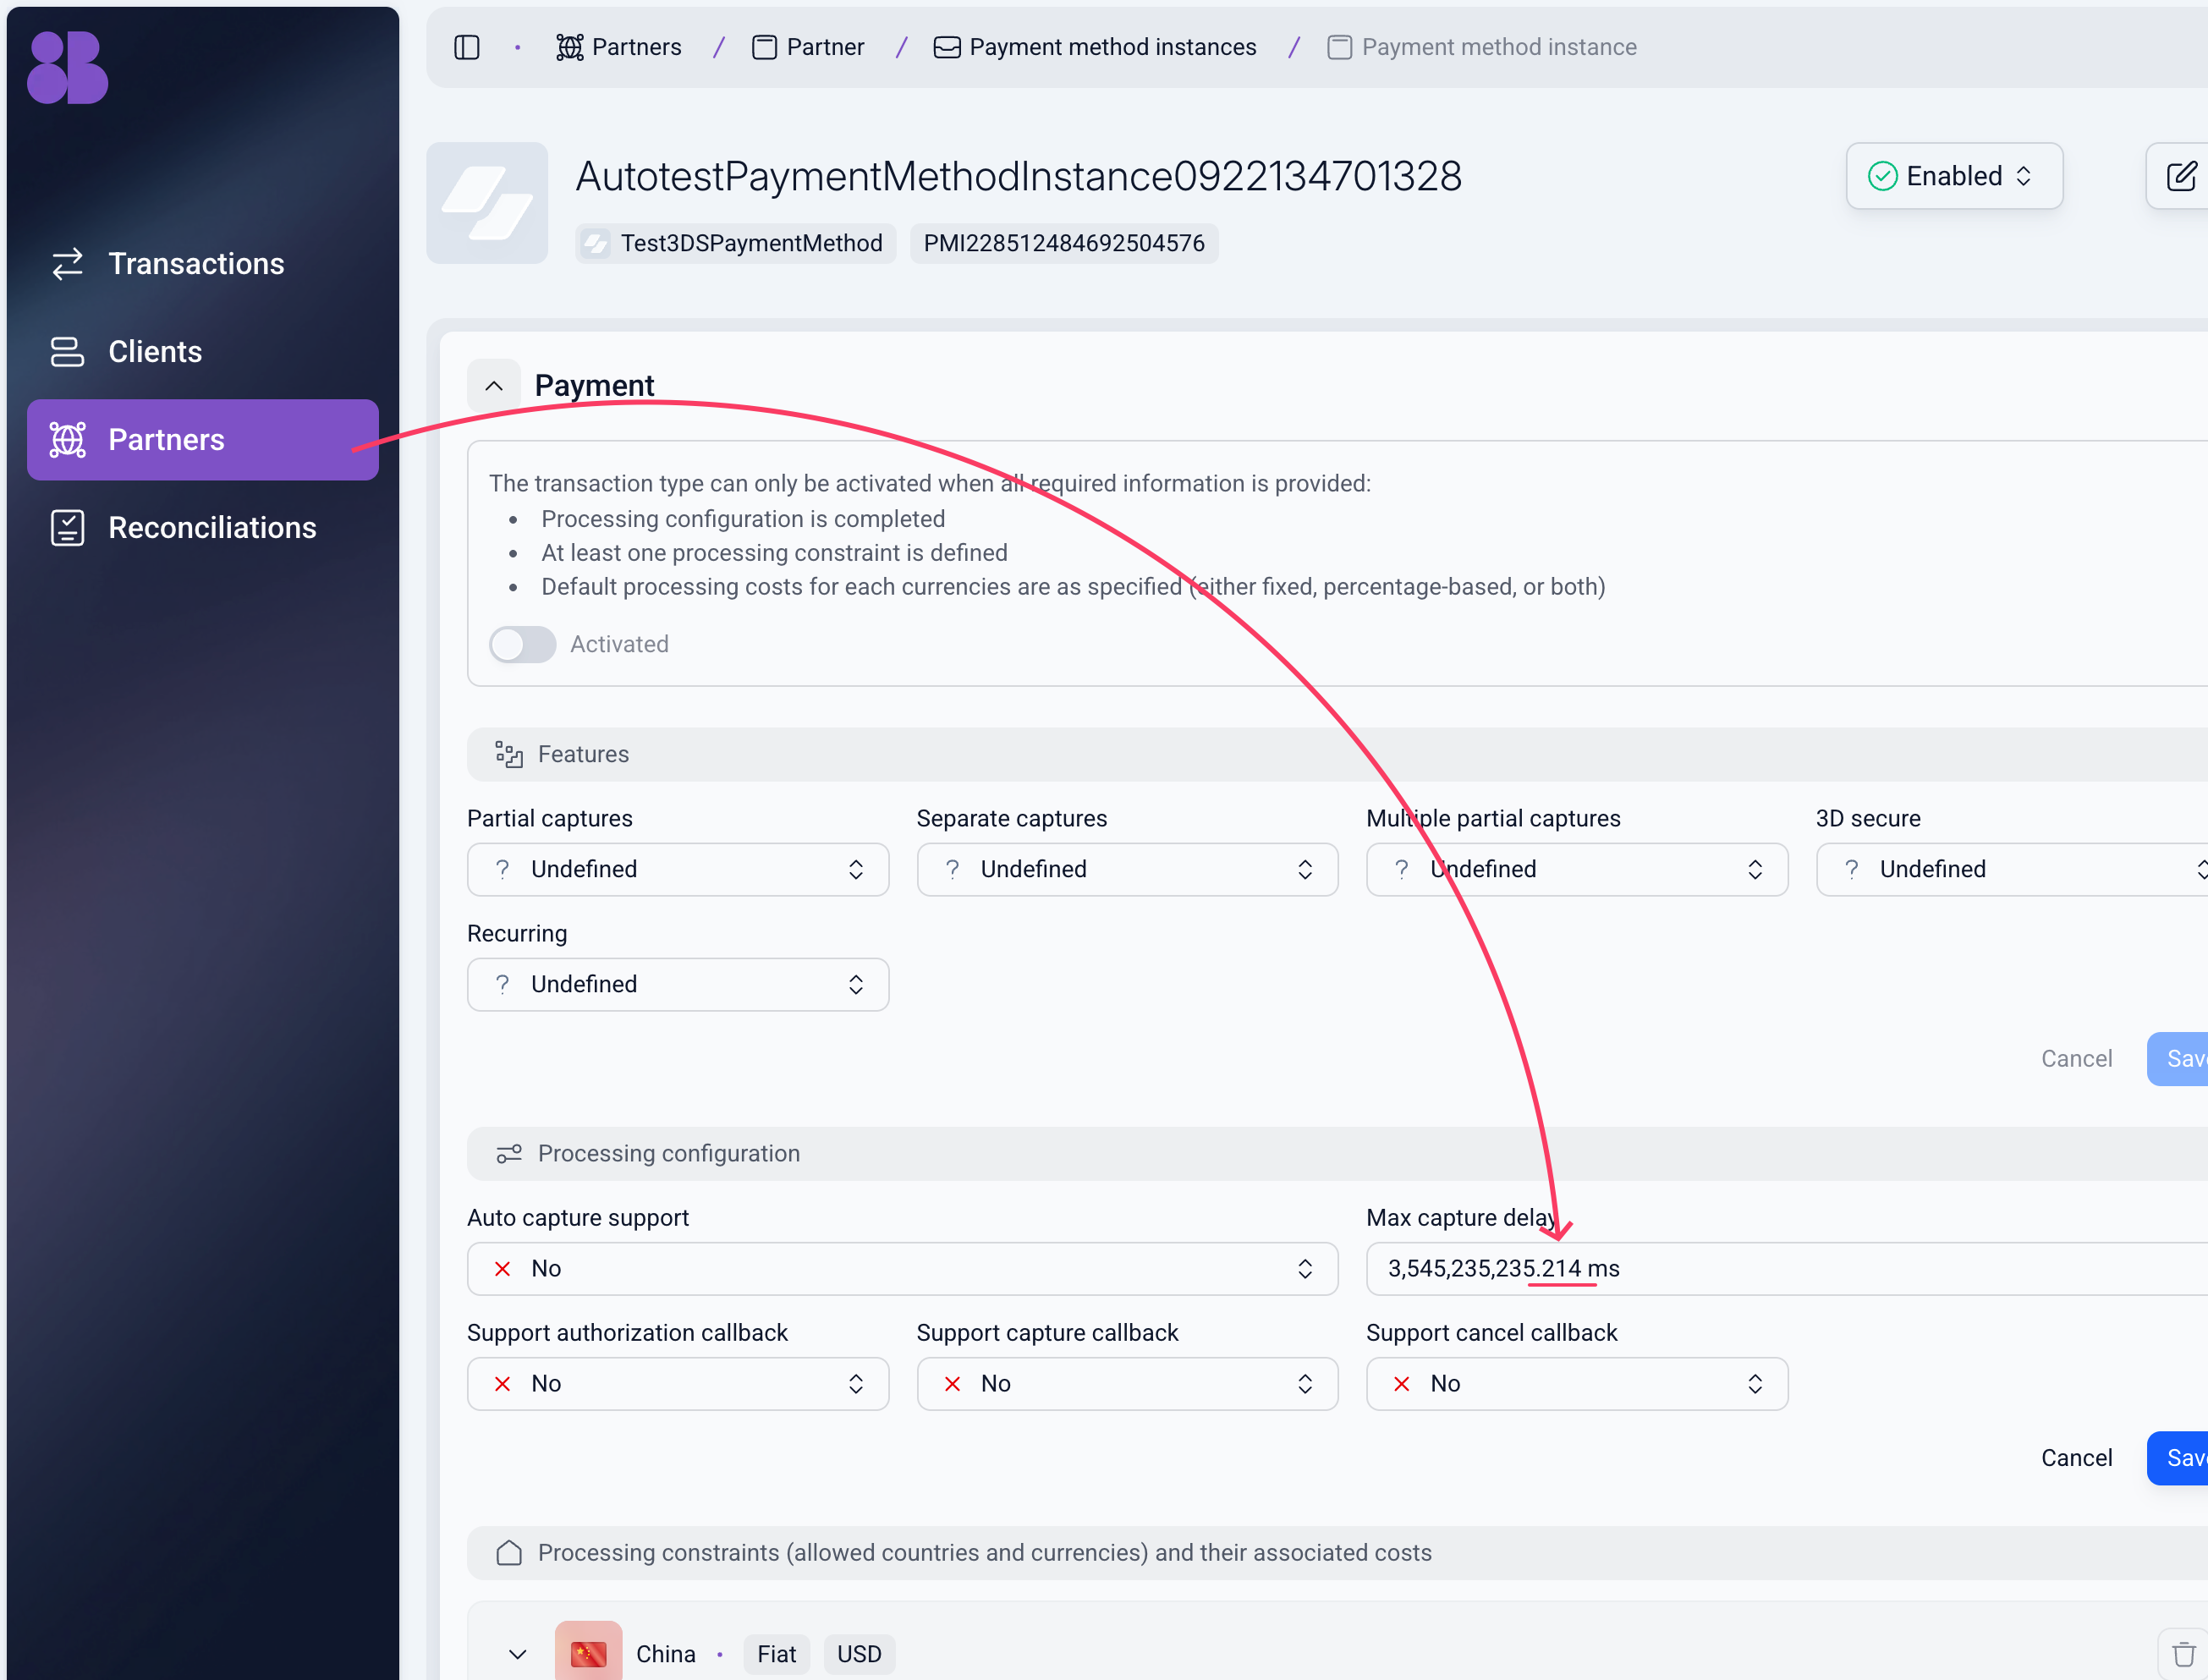Go to Transactions in sidebar

[203, 264]
